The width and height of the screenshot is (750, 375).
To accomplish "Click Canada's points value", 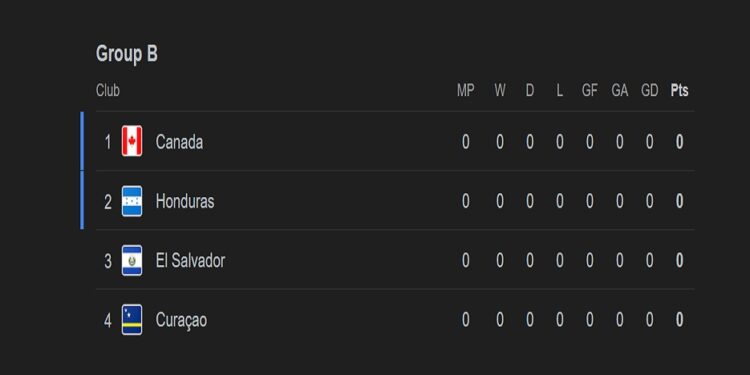I will pos(679,142).
